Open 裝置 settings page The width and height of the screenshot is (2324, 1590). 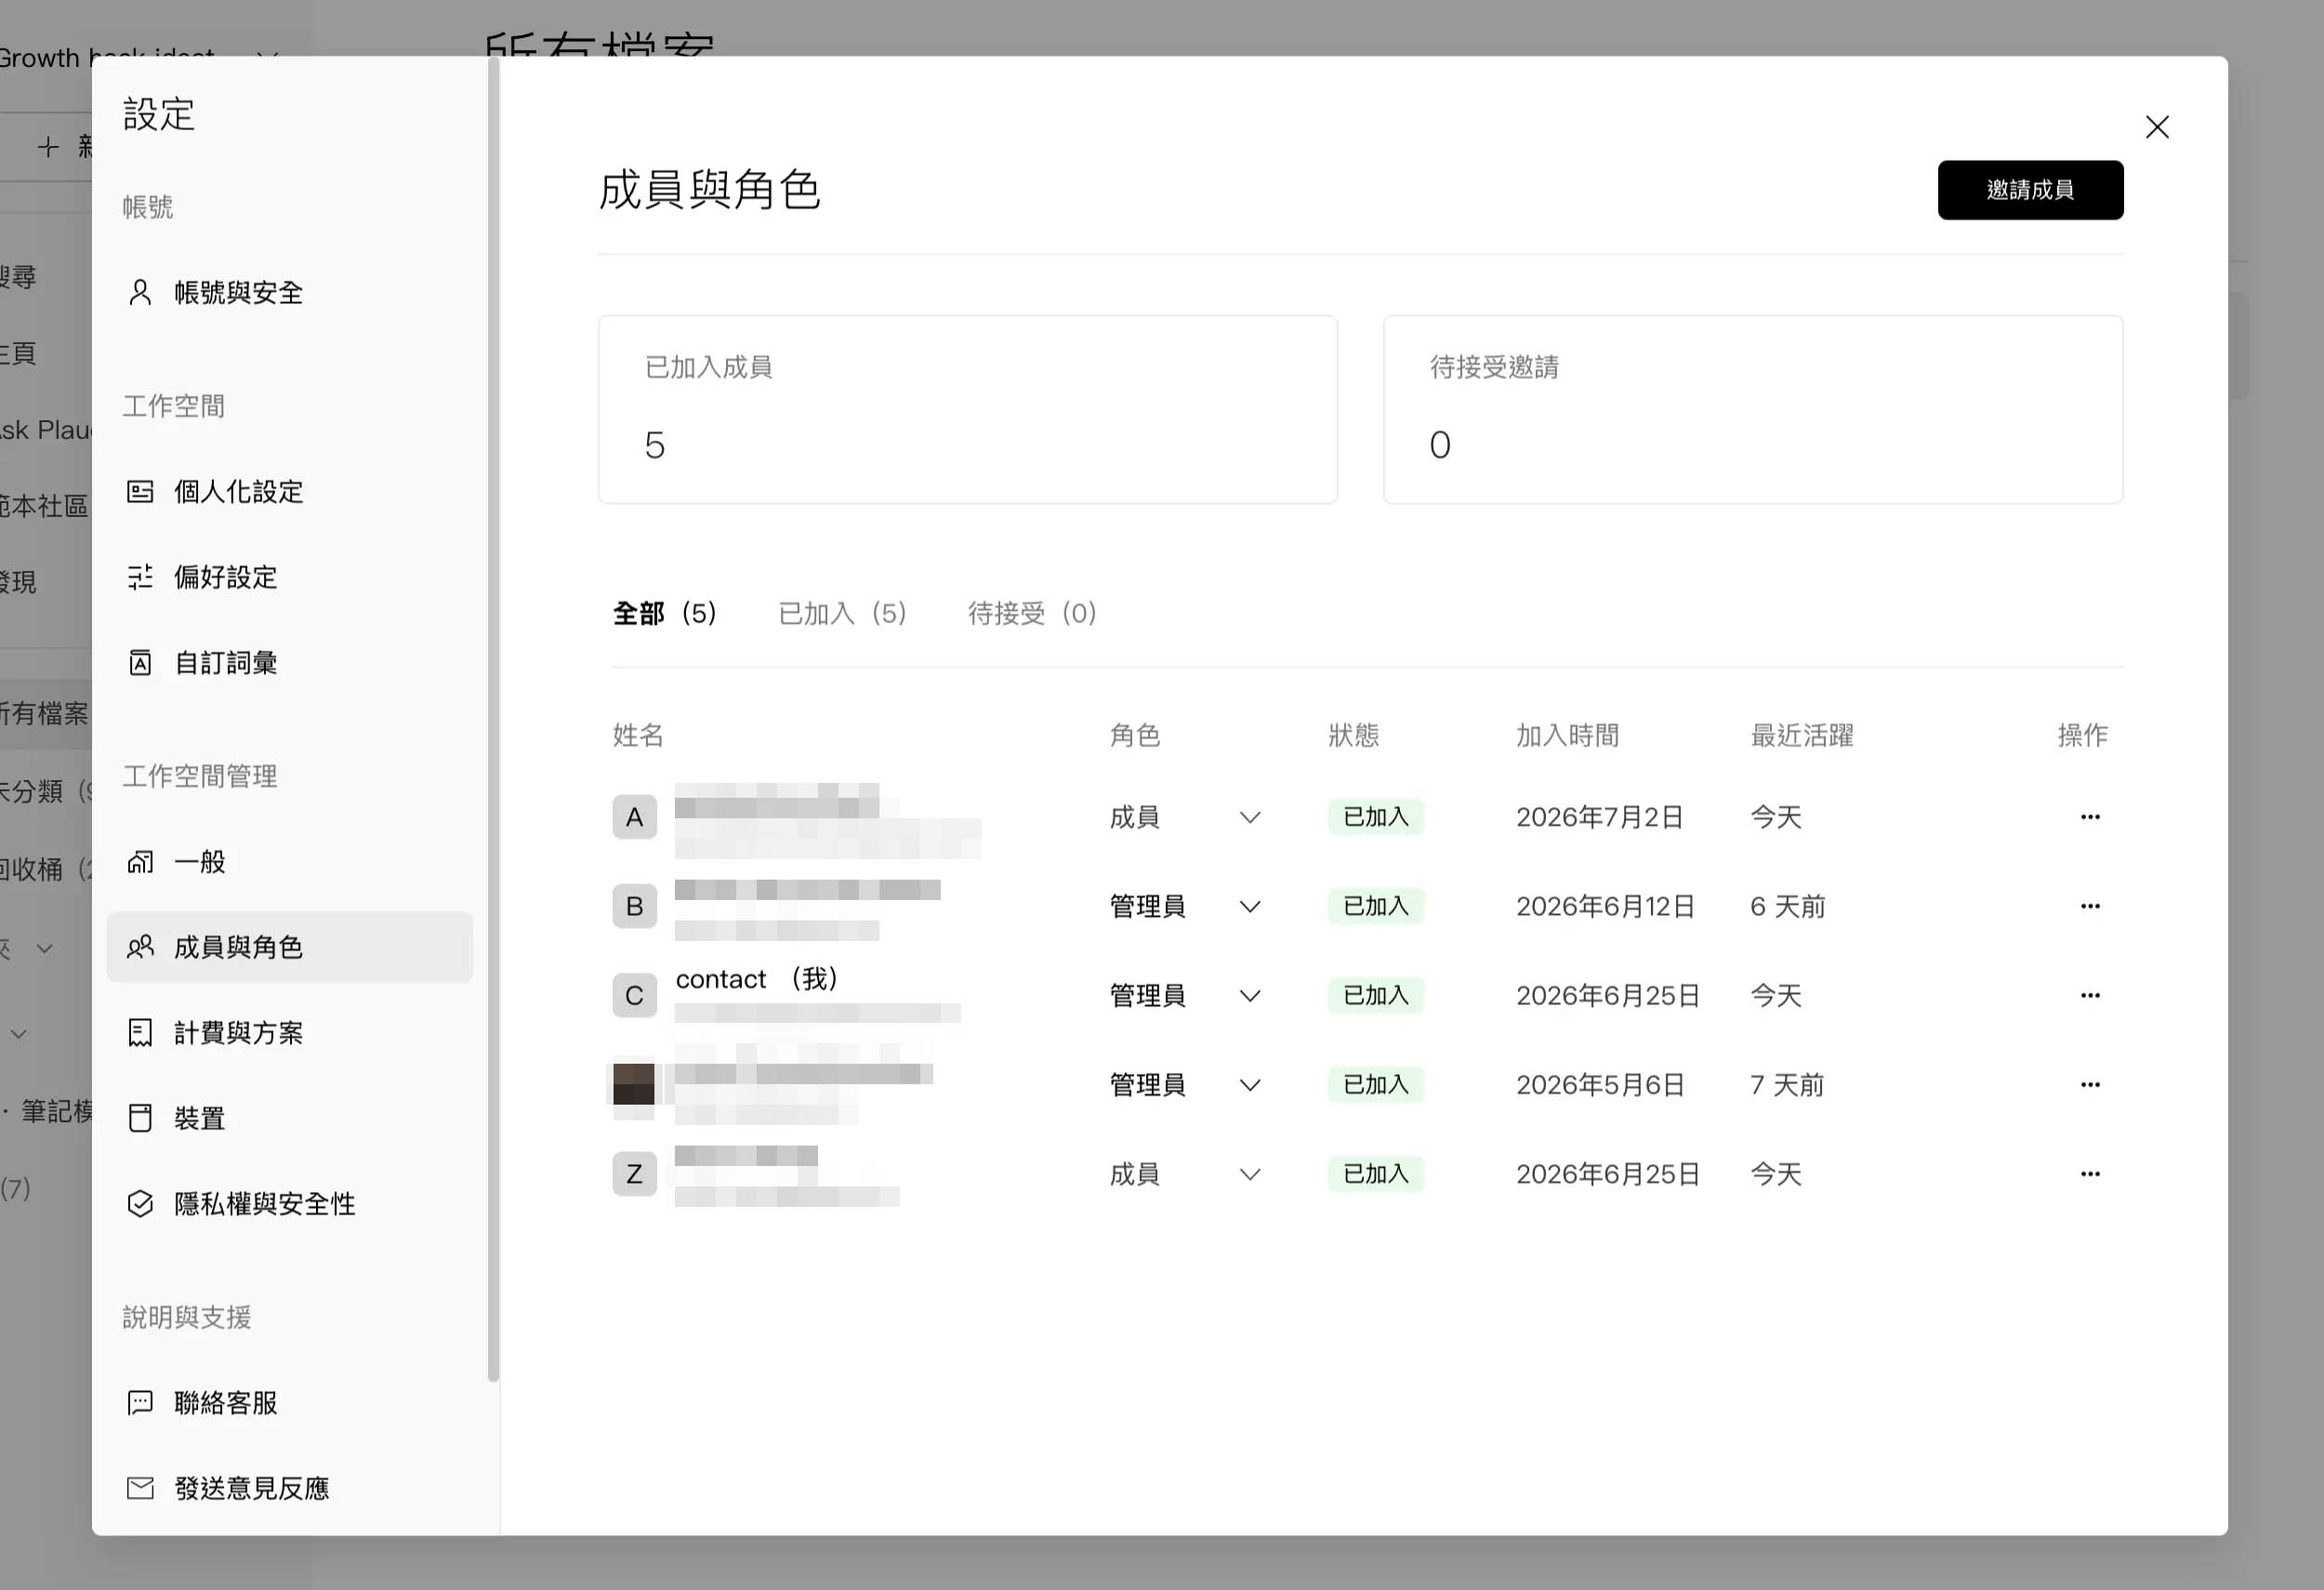(x=289, y=1117)
